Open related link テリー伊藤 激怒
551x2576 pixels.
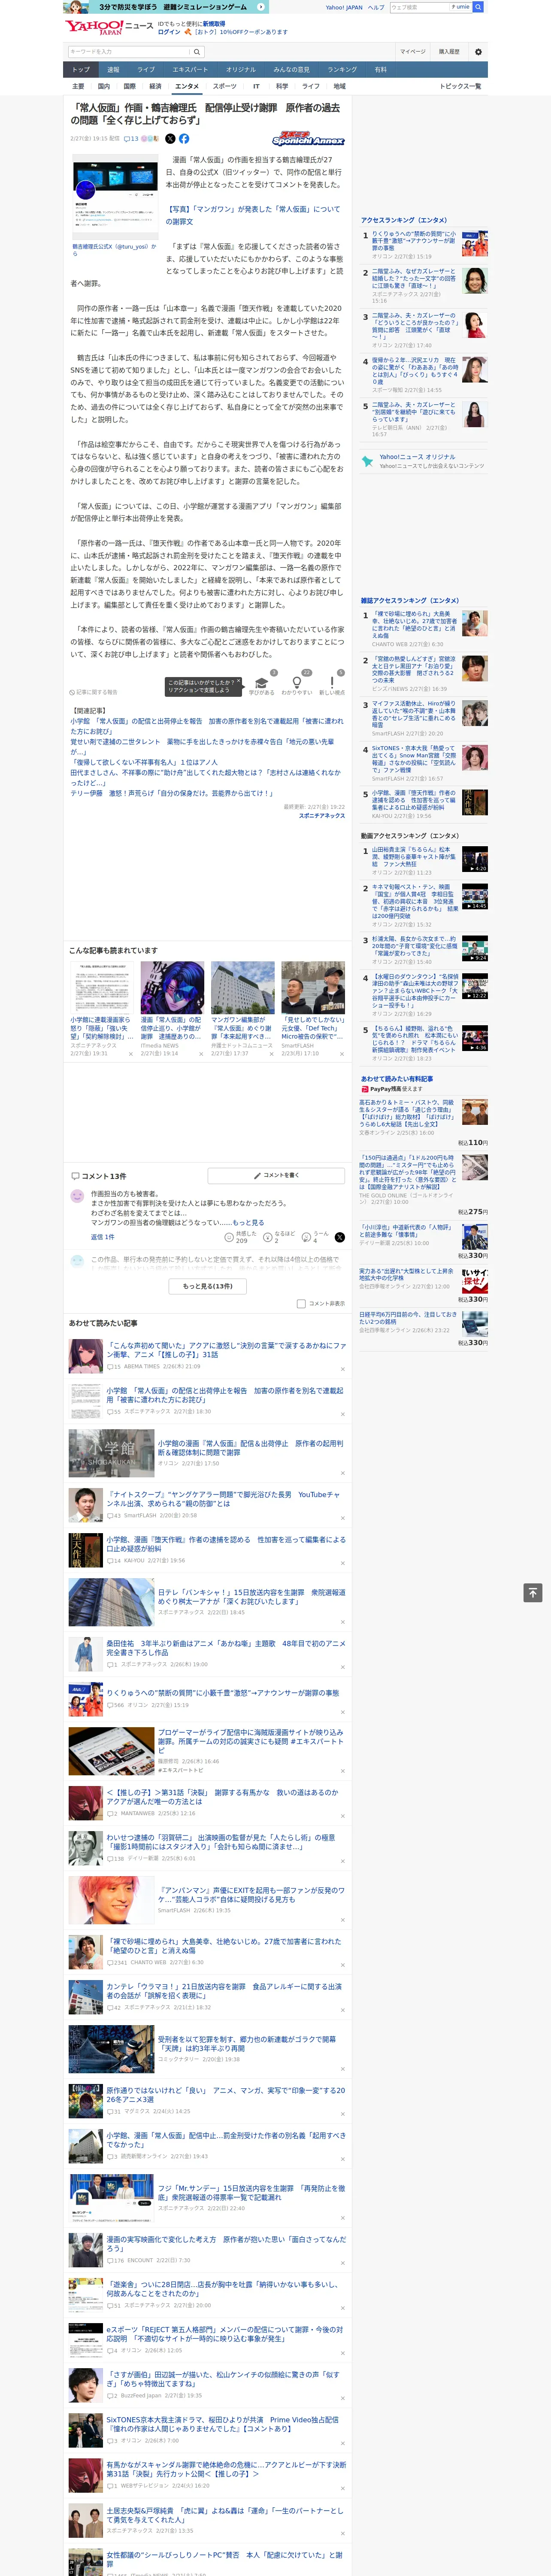point(172,793)
